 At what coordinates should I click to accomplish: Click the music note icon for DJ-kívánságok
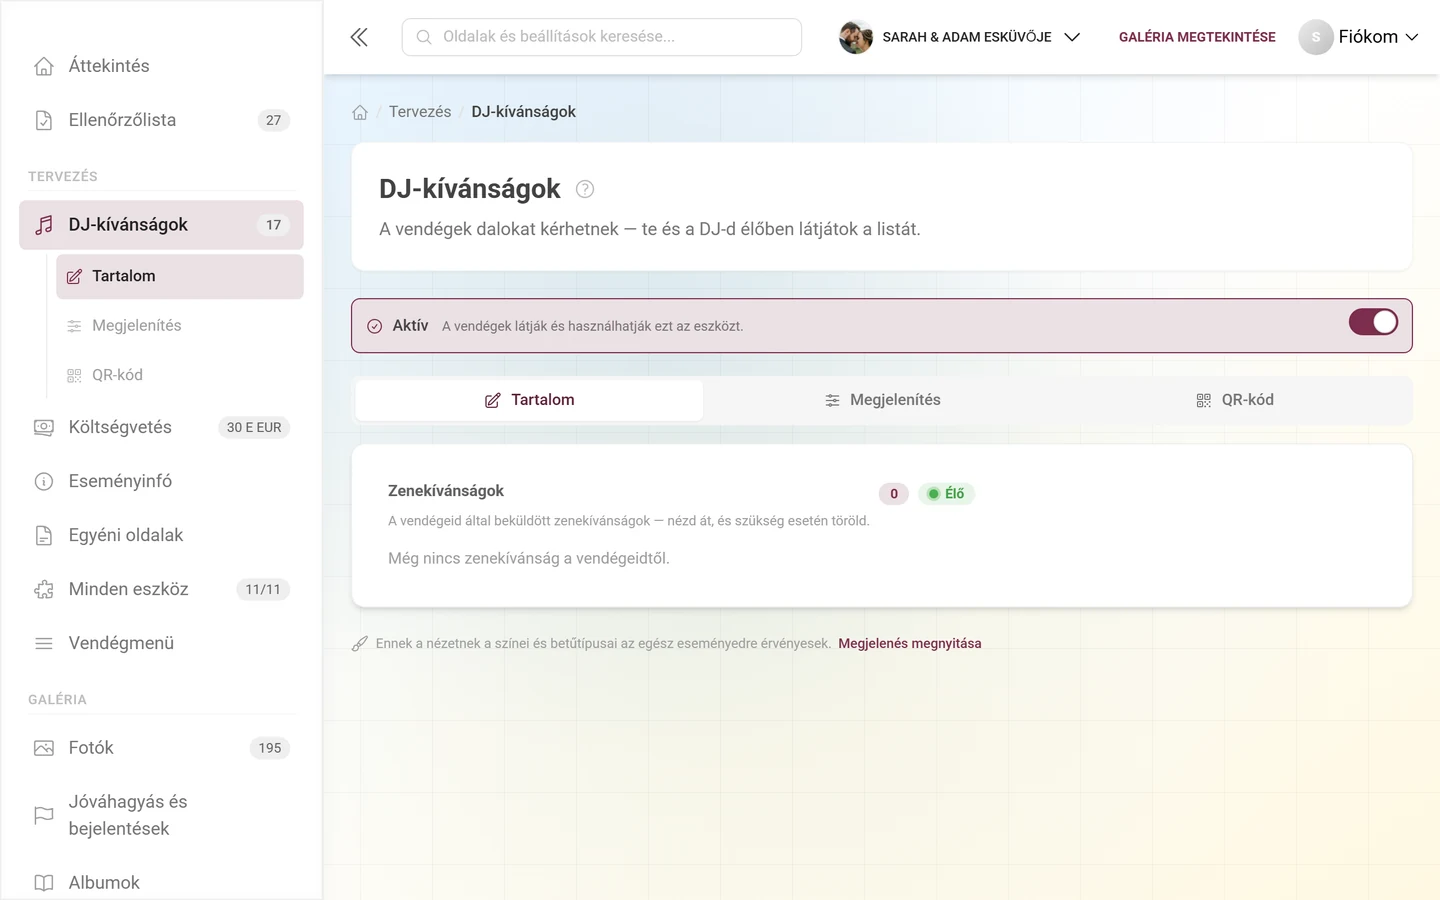tap(44, 225)
